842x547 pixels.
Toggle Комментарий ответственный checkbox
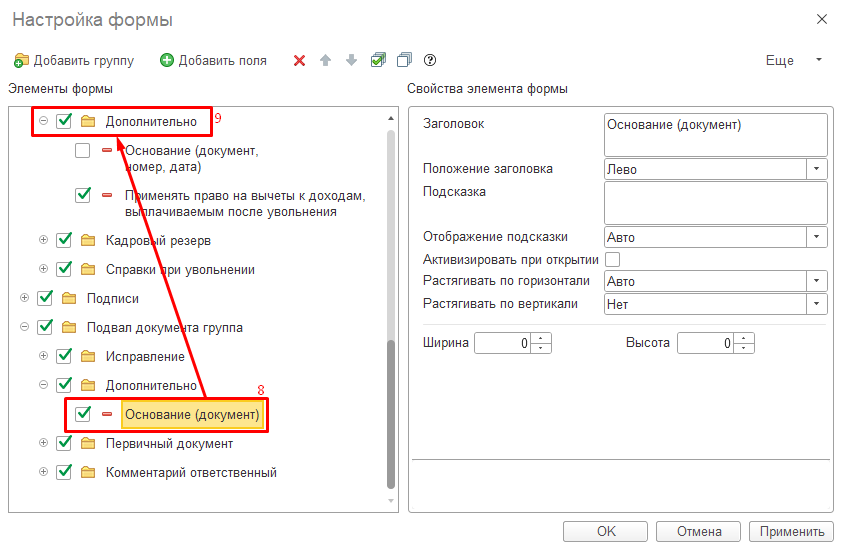[64, 472]
